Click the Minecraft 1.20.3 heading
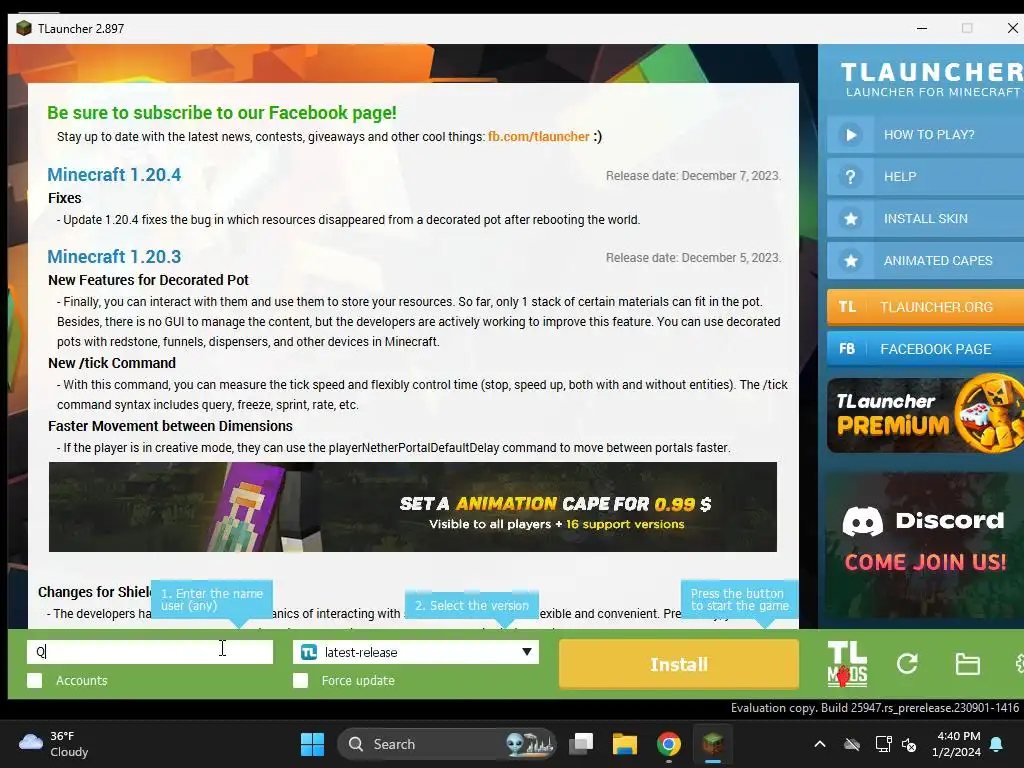The image size is (1024, 768). click(x=114, y=257)
